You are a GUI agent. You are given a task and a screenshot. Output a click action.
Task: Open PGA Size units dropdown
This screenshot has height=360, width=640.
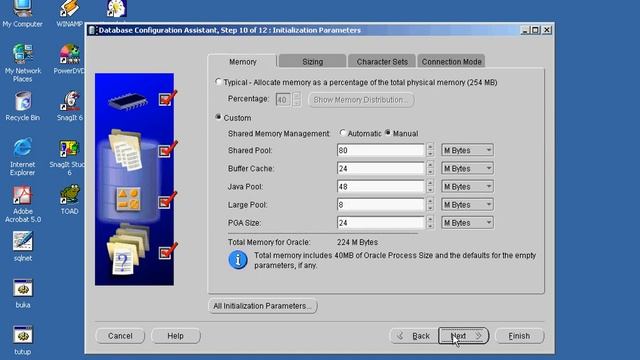click(467, 223)
